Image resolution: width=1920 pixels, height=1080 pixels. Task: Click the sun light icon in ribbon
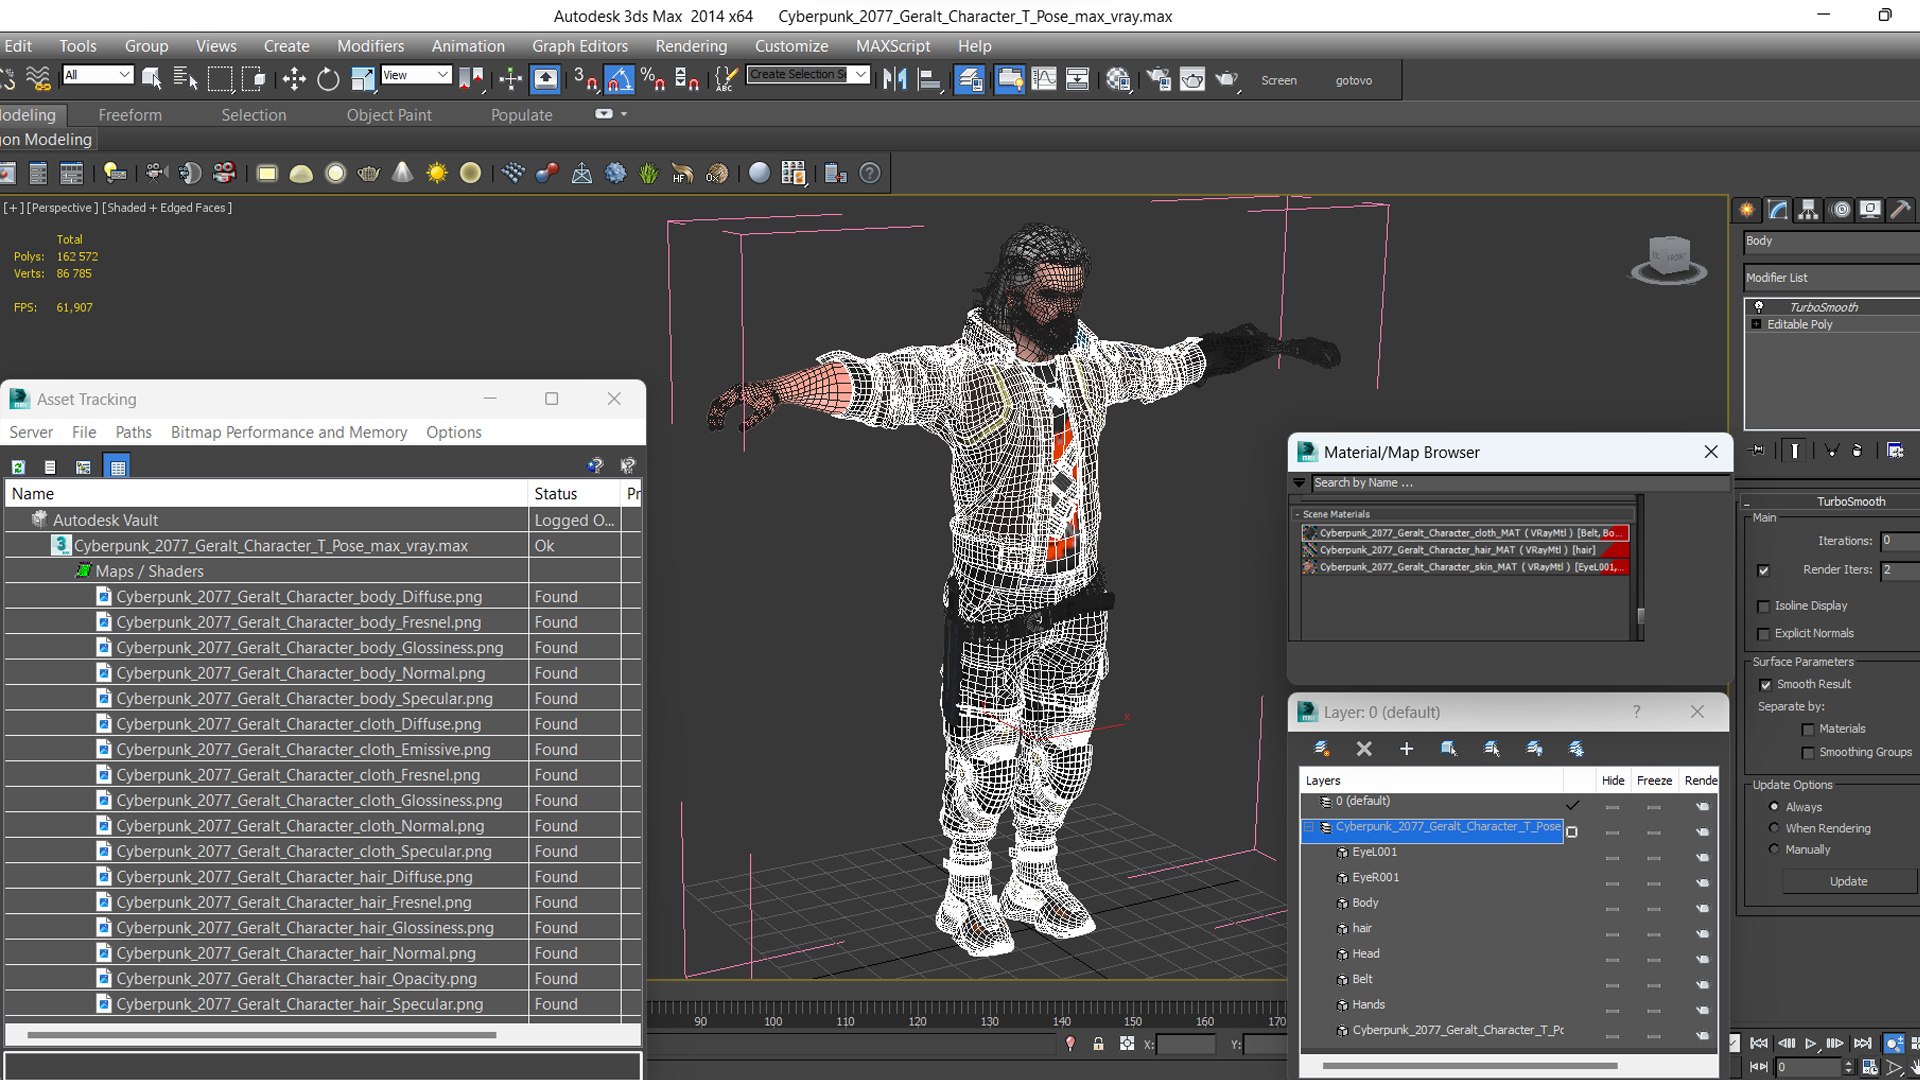(x=436, y=173)
